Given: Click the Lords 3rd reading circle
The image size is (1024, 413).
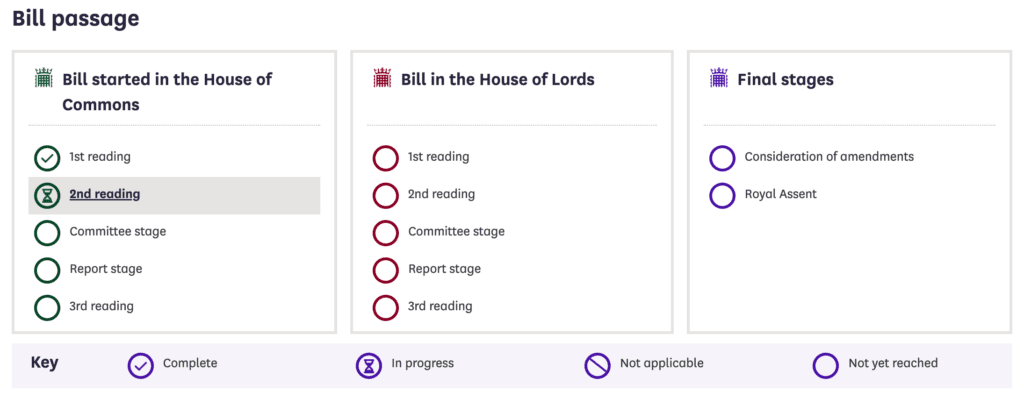Looking at the screenshot, I should (385, 307).
